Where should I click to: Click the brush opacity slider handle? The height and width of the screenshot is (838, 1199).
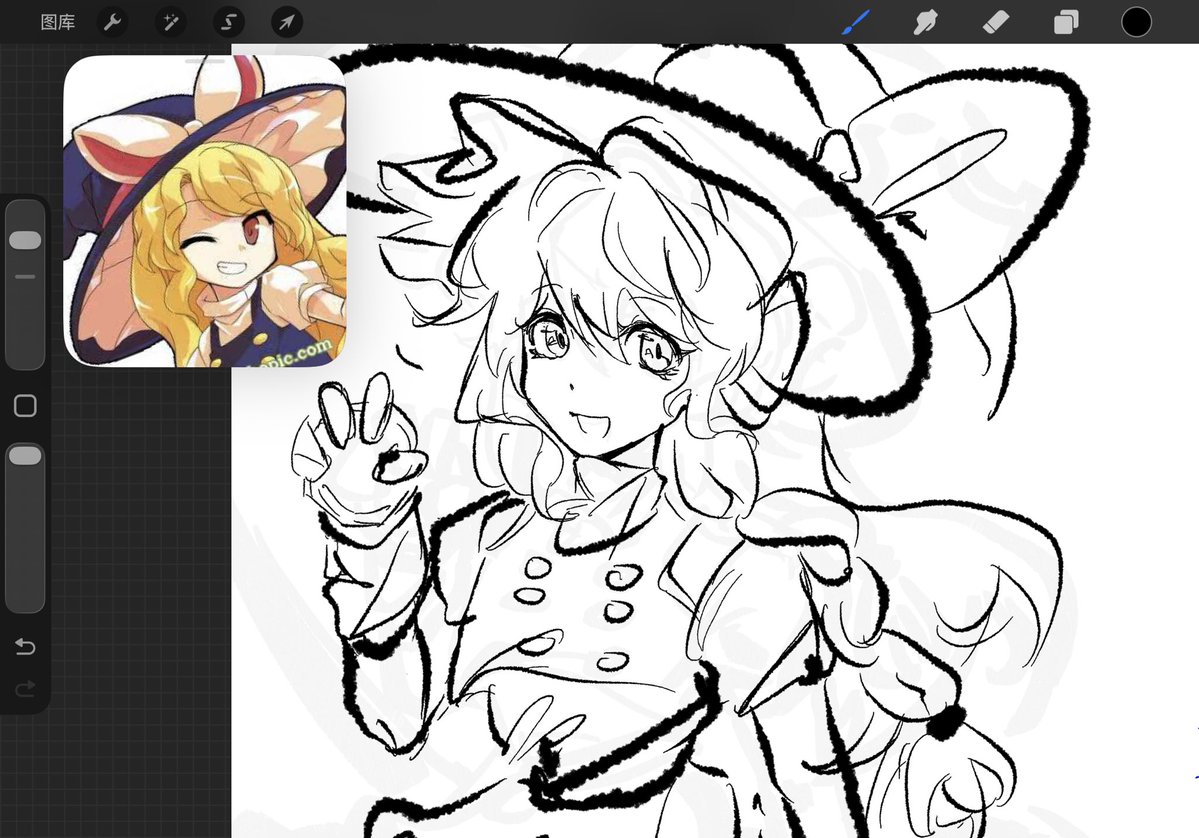[25, 456]
